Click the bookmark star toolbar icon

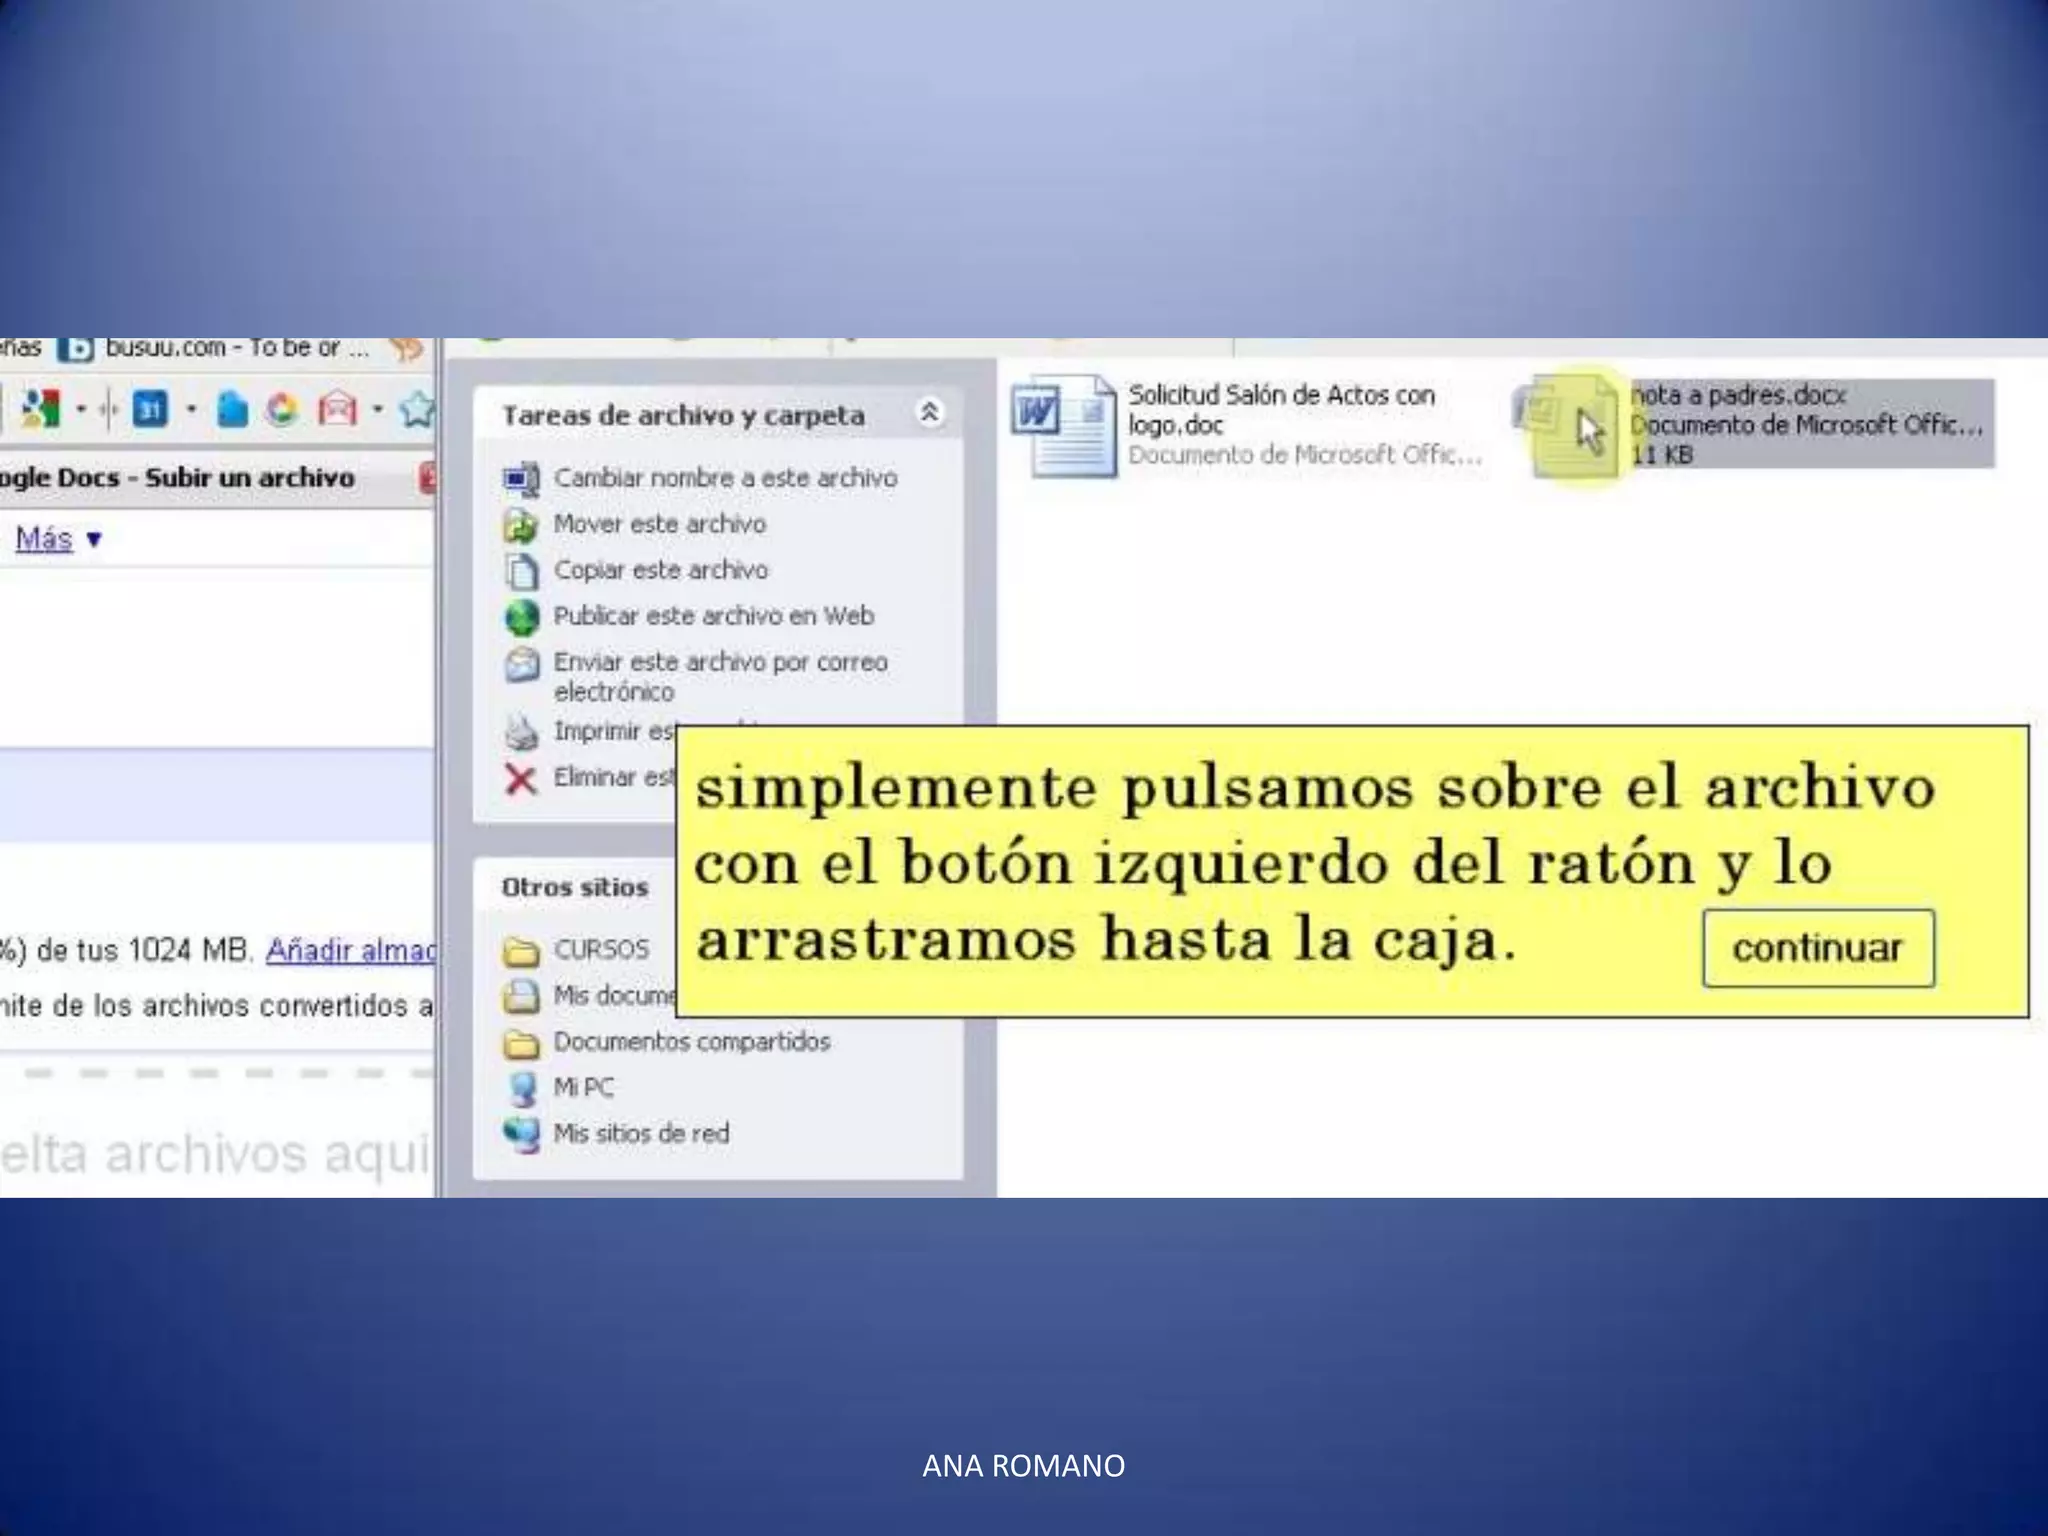click(417, 409)
